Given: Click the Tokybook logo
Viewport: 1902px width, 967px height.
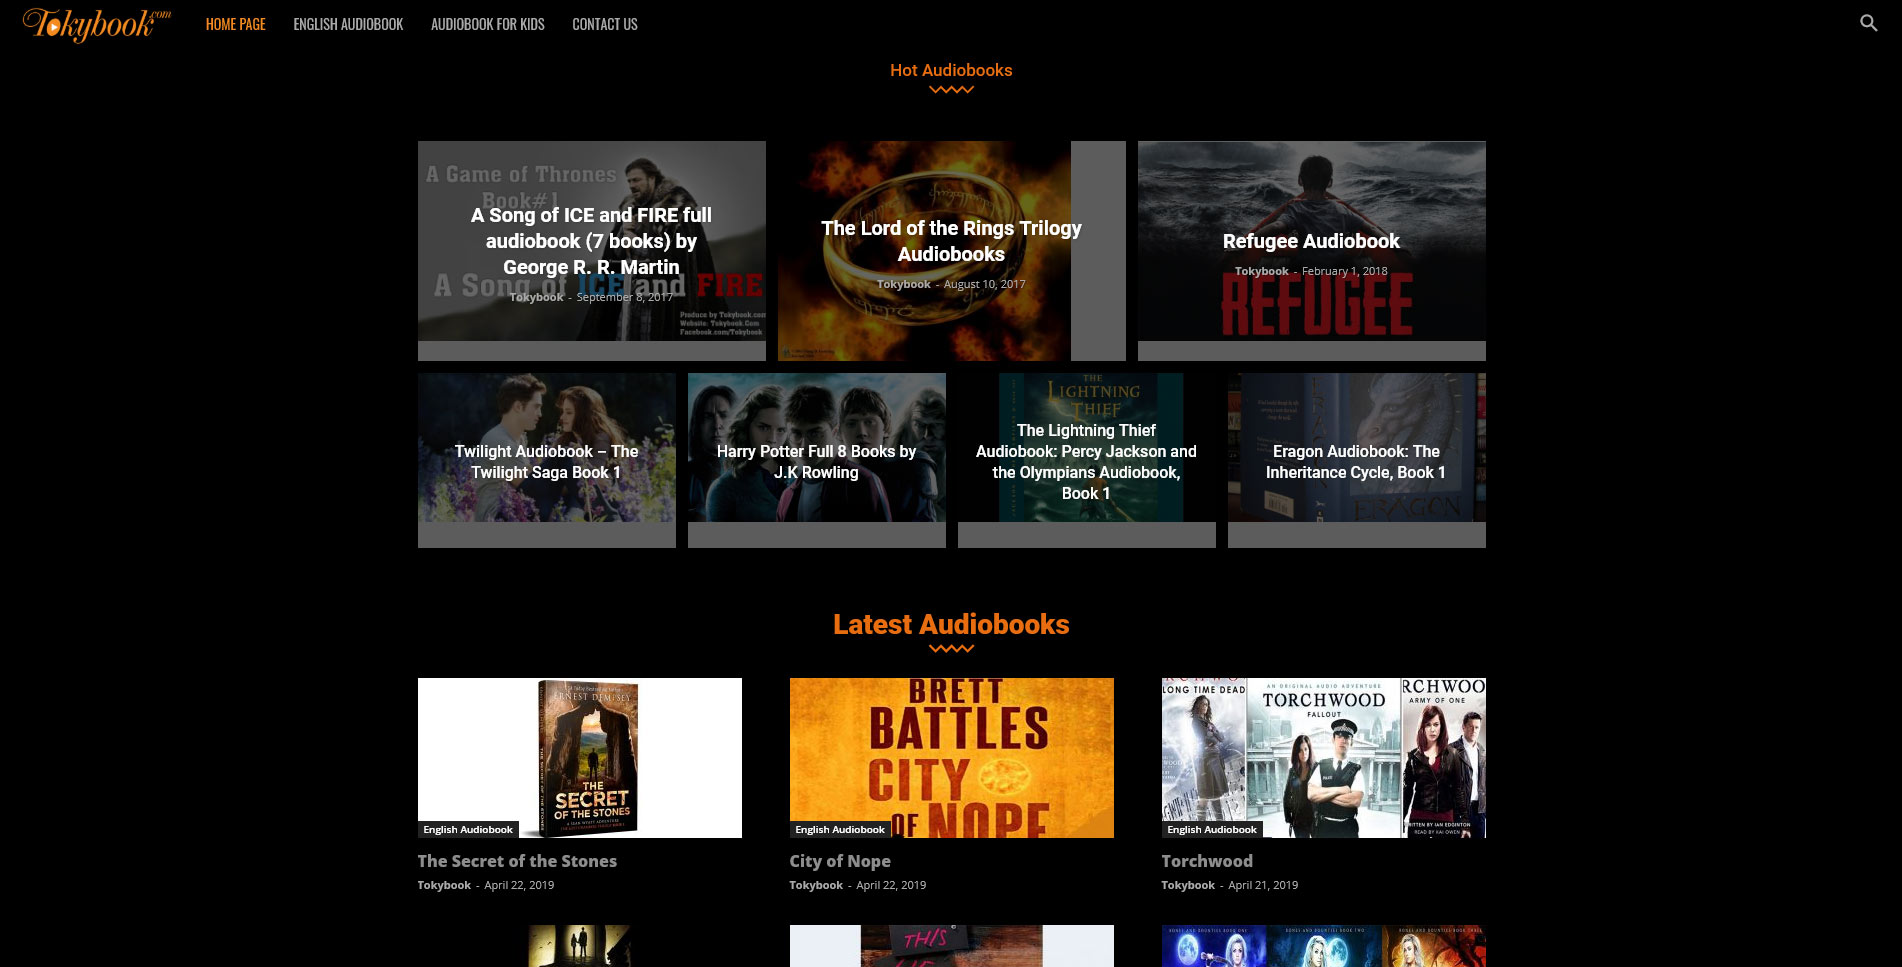Looking at the screenshot, I should pyautogui.click(x=97, y=24).
